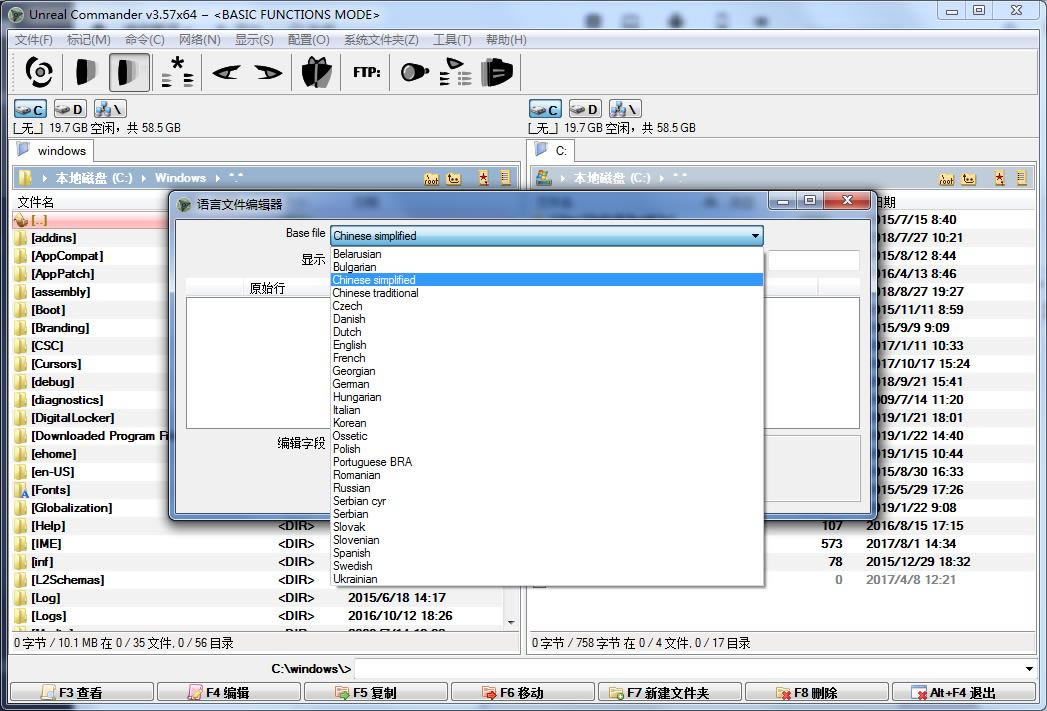
Task: Click the spiral refresh icon in the toolbar
Action: 39,72
